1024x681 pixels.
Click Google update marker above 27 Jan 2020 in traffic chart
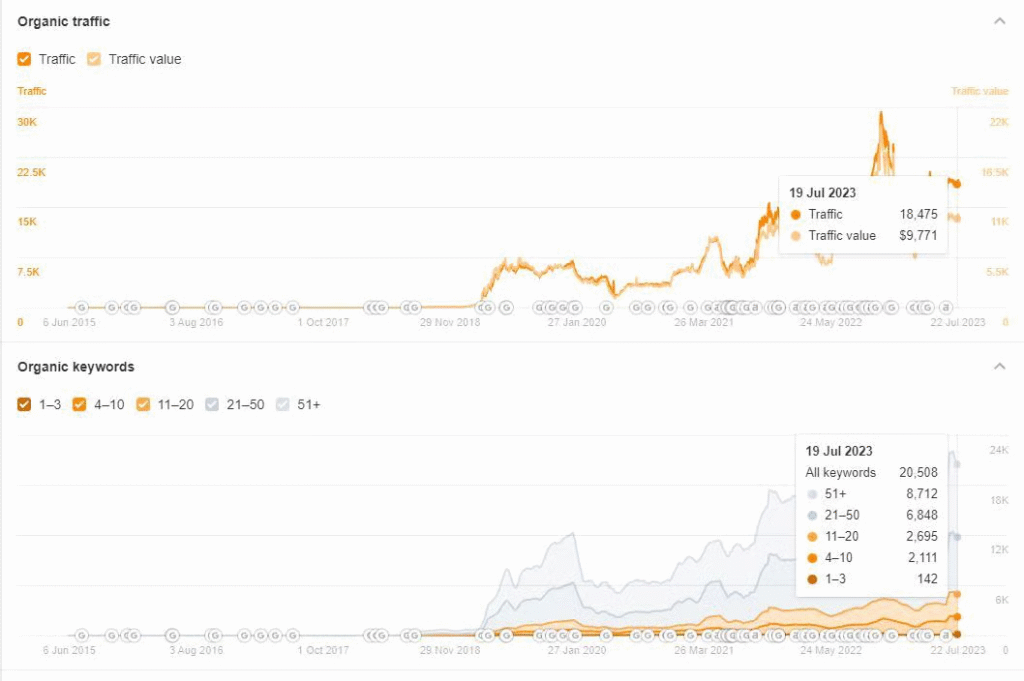575,308
